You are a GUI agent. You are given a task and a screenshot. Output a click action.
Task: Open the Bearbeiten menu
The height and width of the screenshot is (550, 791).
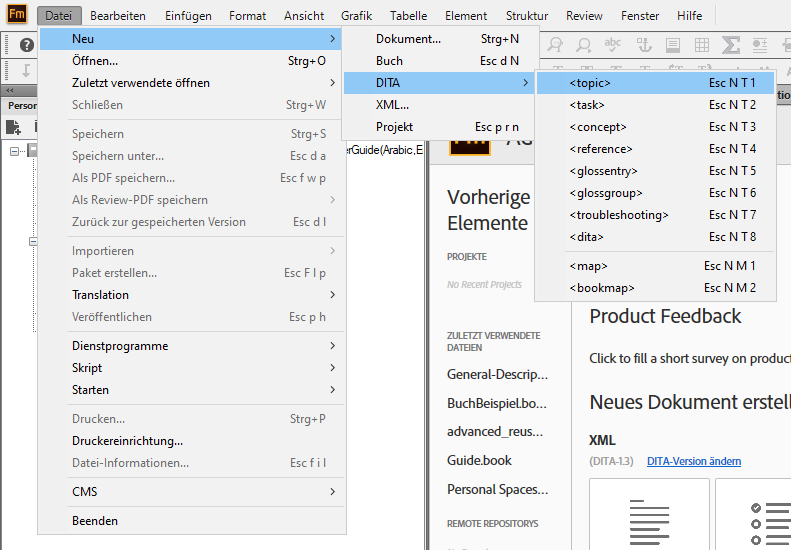coord(117,16)
